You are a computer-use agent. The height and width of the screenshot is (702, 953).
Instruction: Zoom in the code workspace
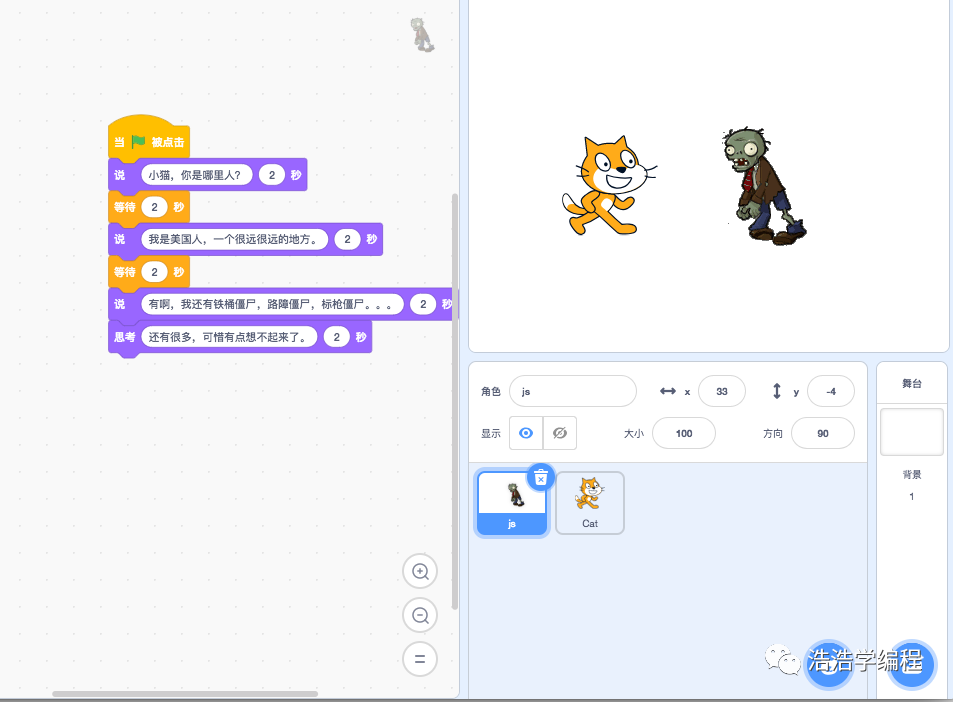(x=420, y=571)
